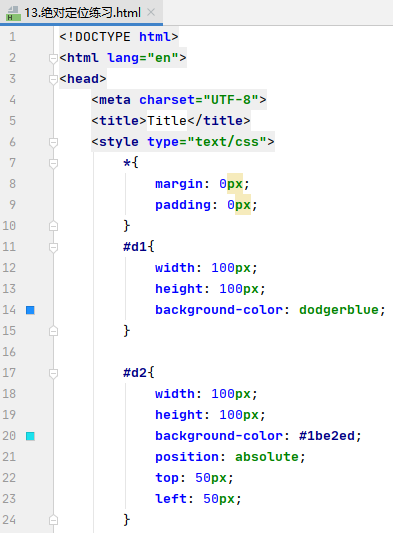Fold the #d1 rule block
This screenshot has height=533, width=393.
point(53,247)
